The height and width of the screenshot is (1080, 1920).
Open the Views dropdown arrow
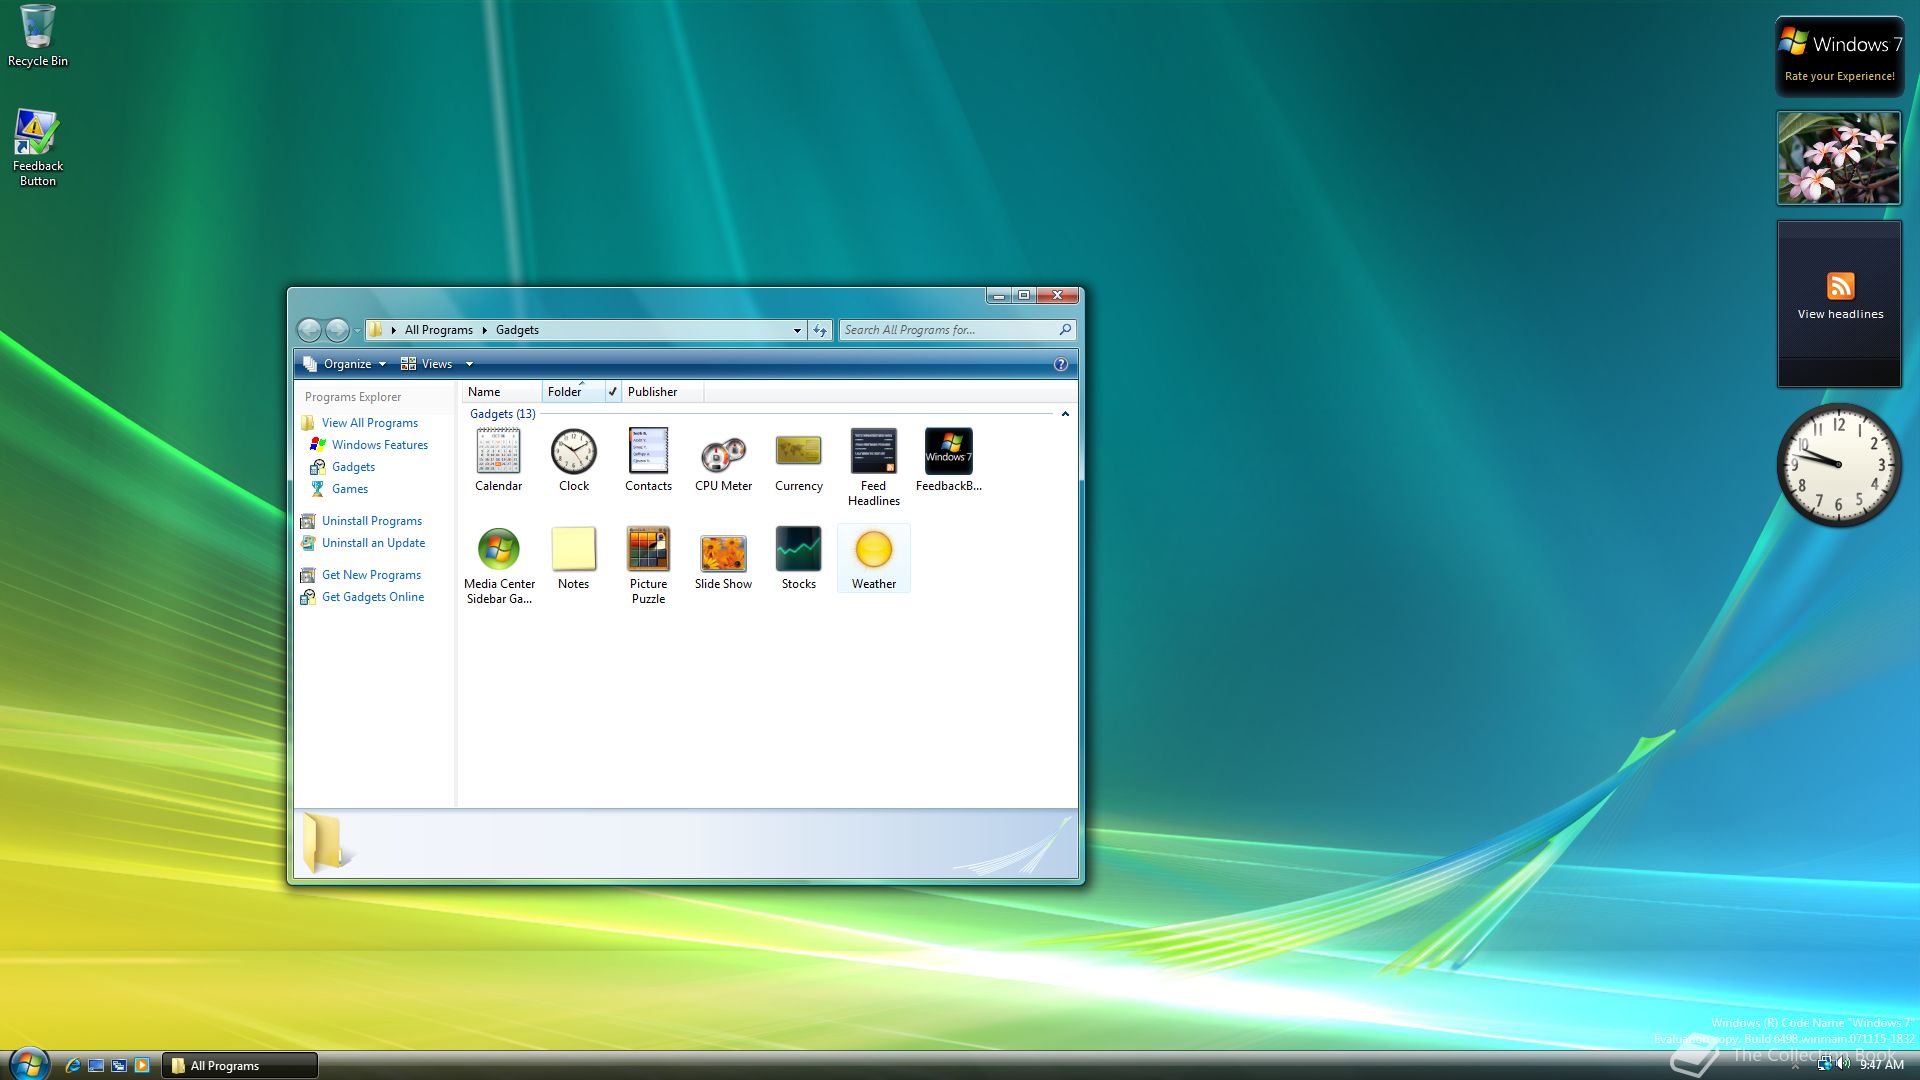469,364
